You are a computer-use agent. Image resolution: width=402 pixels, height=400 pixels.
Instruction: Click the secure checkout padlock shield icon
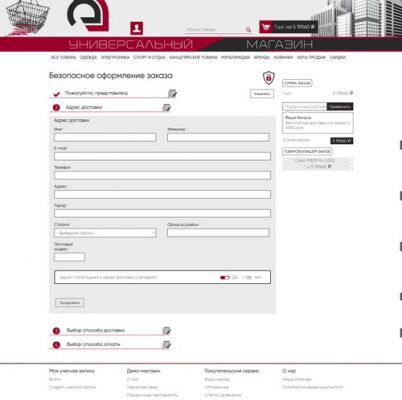tap(268, 78)
